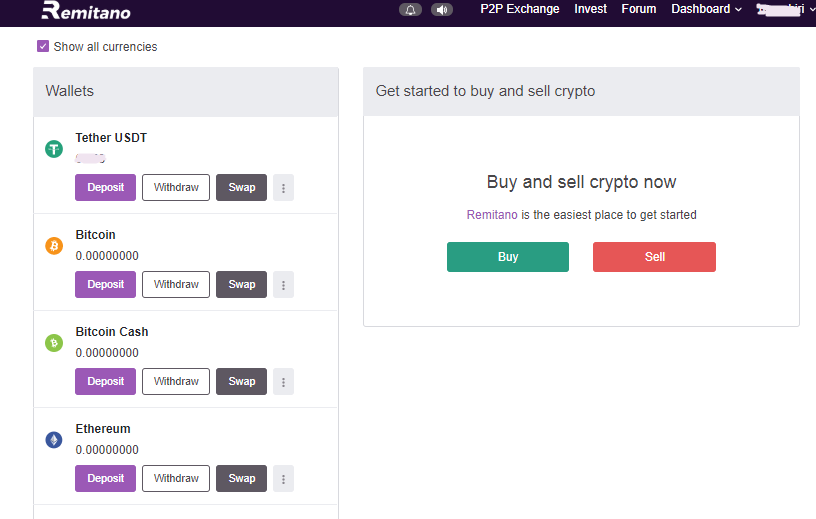Click the red Sell button

[x=654, y=257]
